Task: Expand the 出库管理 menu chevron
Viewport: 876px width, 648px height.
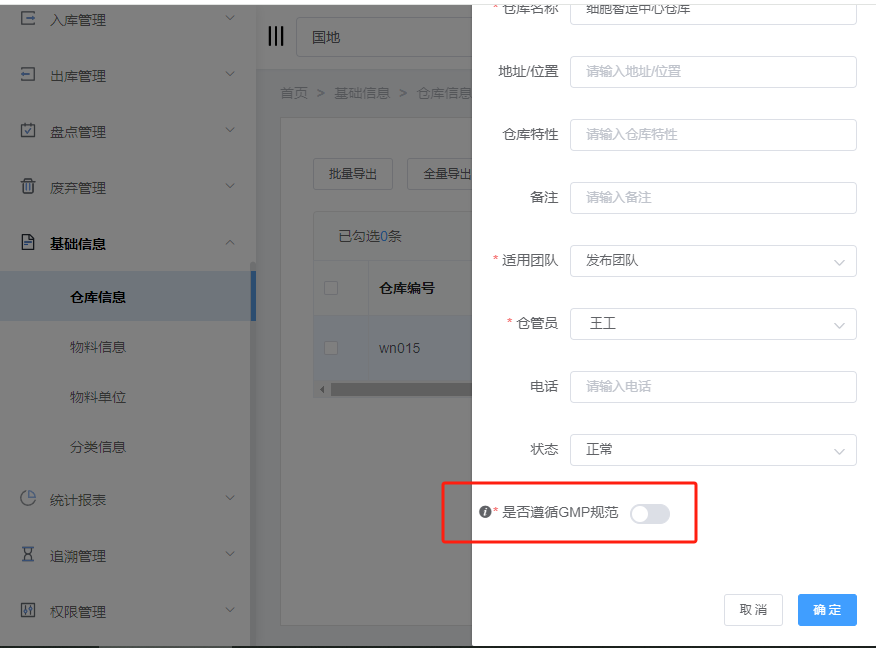Action: click(230, 74)
